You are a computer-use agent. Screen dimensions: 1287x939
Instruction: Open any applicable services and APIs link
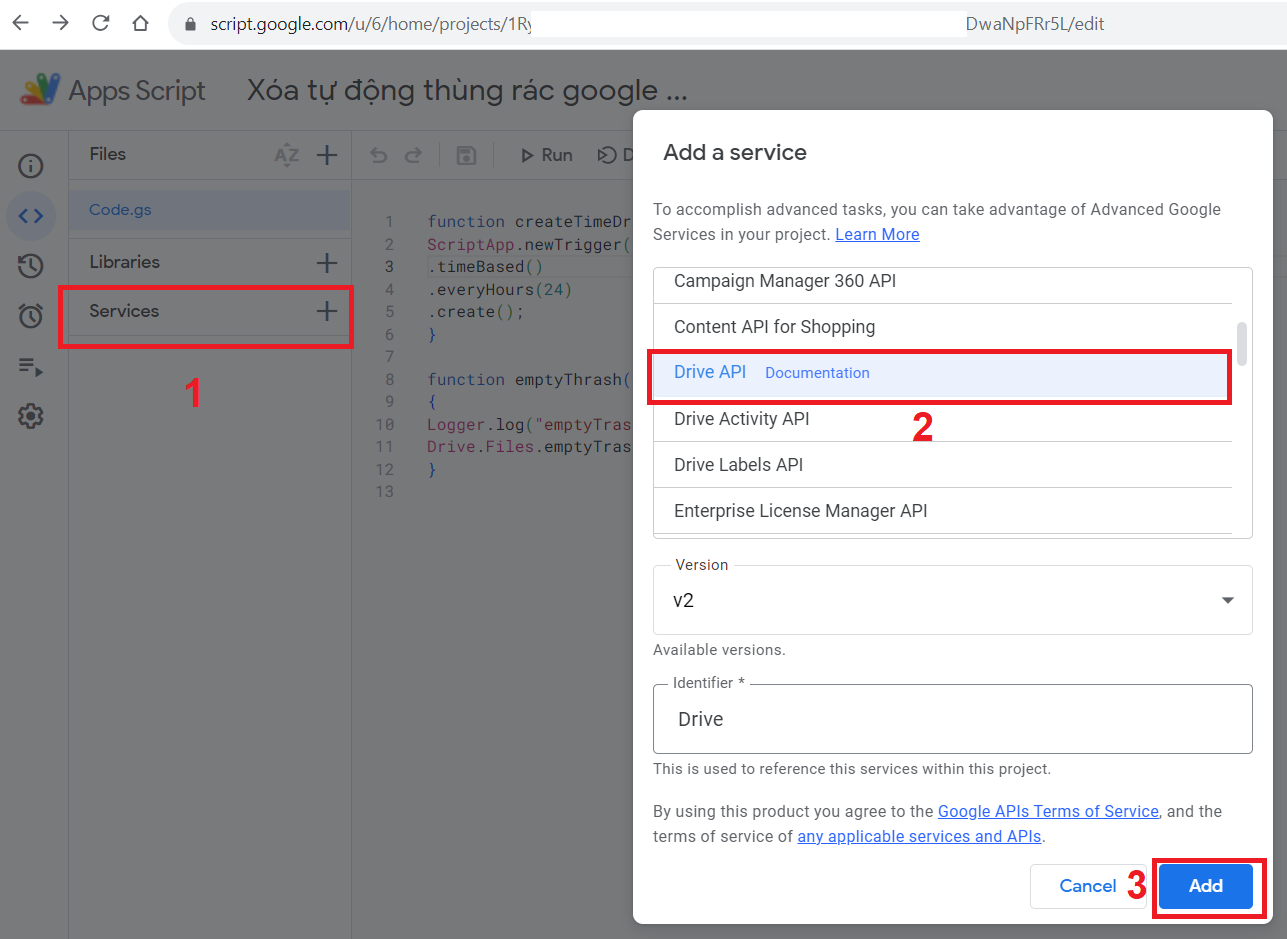tap(919, 836)
